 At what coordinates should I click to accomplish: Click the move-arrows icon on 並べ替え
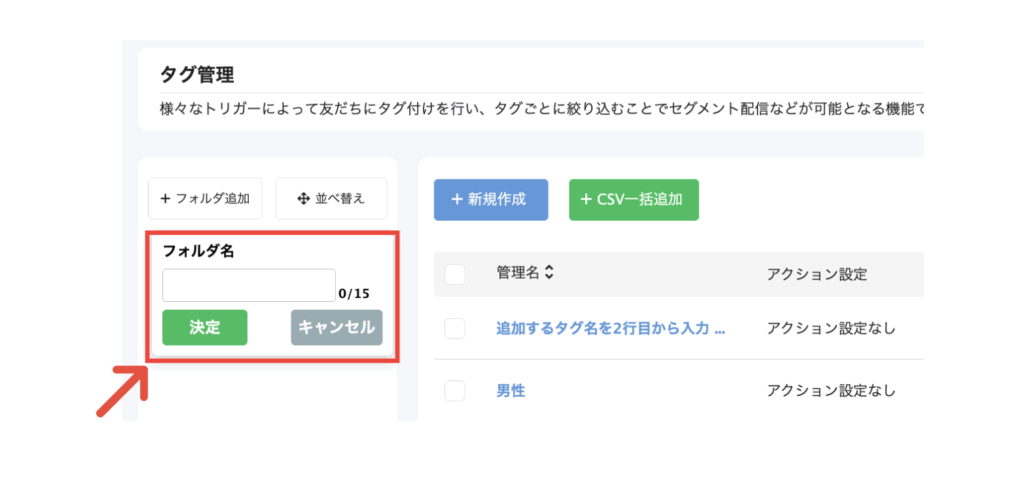click(303, 199)
